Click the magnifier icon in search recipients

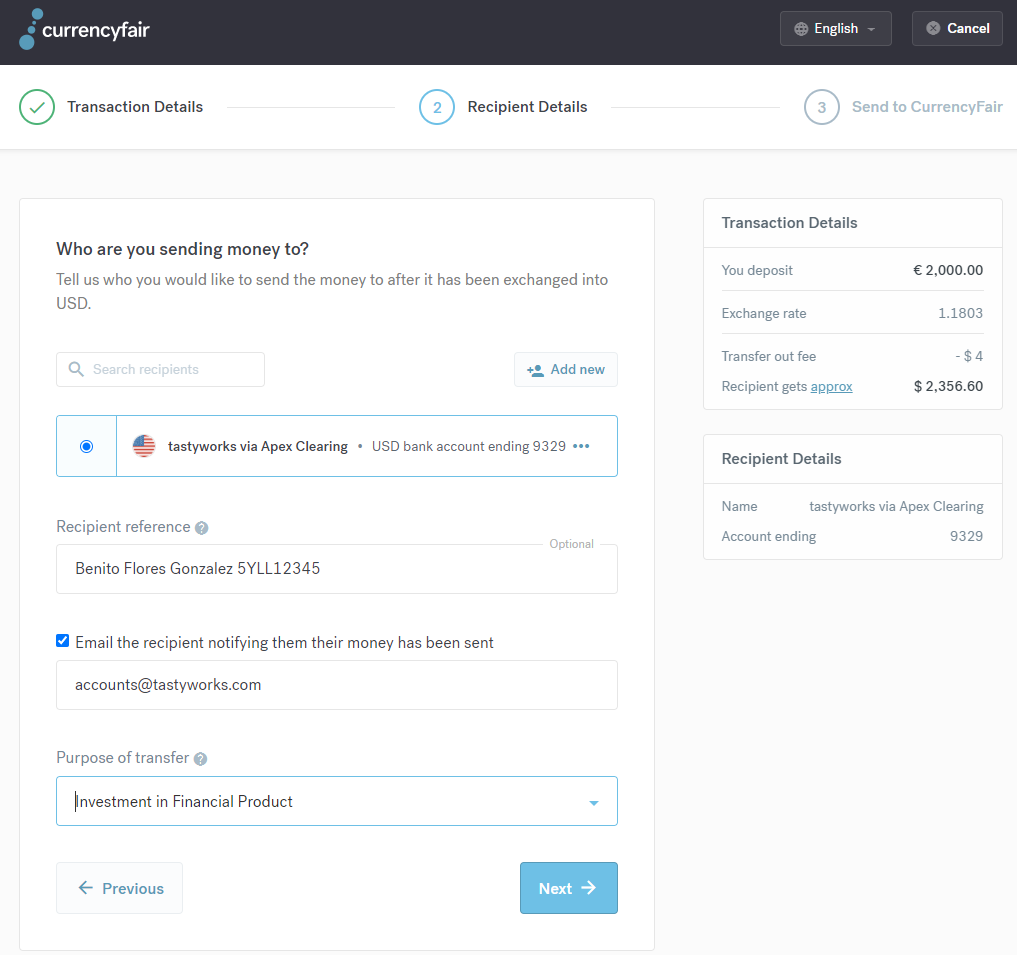76,369
